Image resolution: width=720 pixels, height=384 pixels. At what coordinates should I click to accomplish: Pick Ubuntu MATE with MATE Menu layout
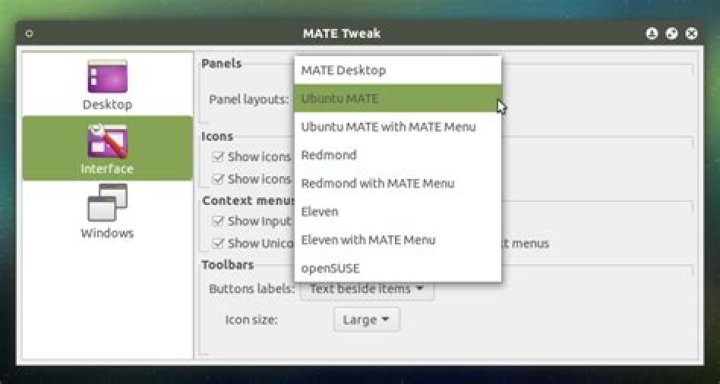[x=398, y=127]
